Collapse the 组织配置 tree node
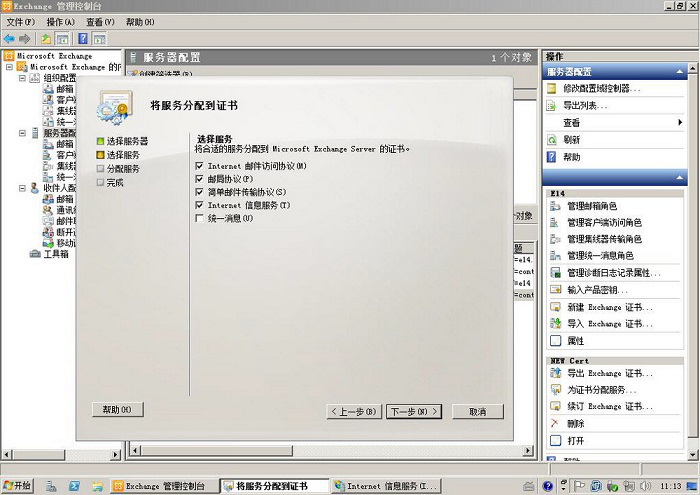The height and width of the screenshot is (495, 700). (22, 77)
